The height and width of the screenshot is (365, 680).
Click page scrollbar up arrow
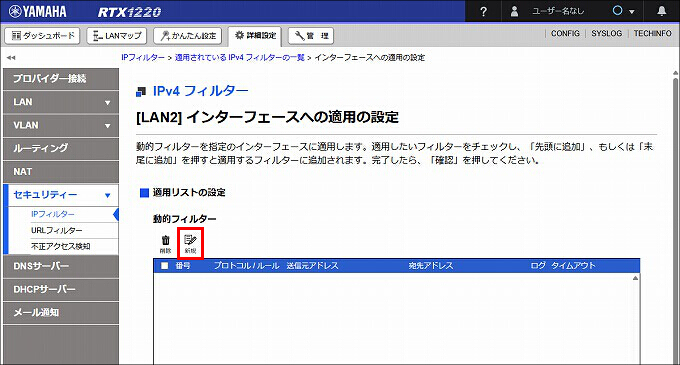click(676, 73)
